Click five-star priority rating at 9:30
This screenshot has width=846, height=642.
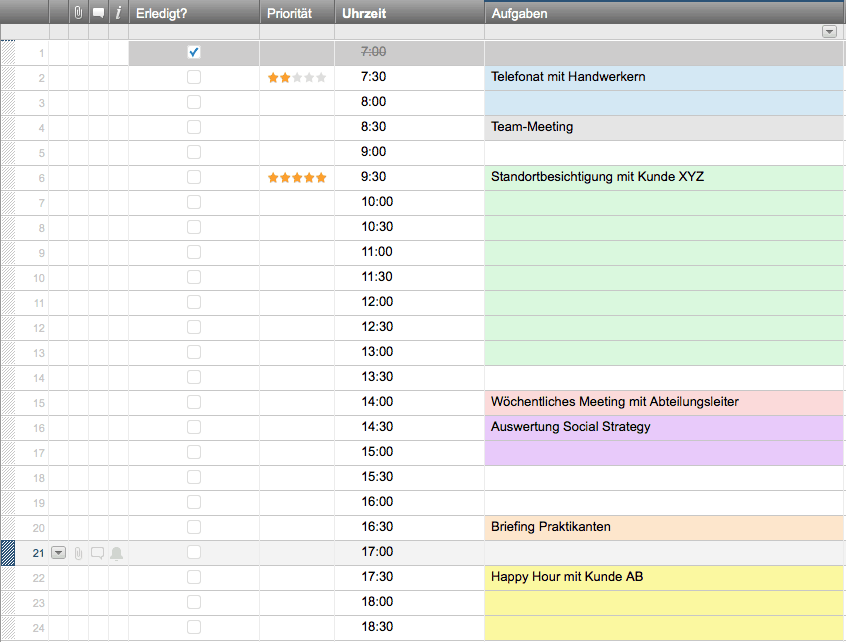click(x=297, y=177)
